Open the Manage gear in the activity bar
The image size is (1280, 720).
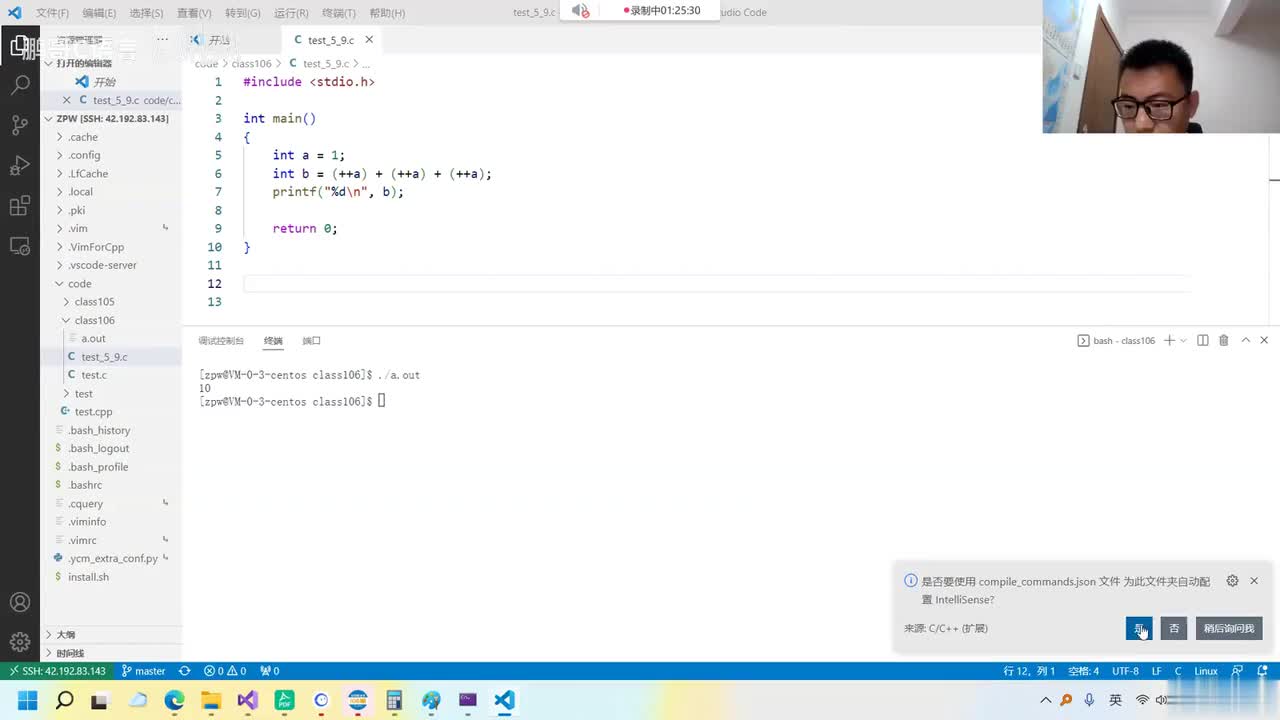[20, 642]
